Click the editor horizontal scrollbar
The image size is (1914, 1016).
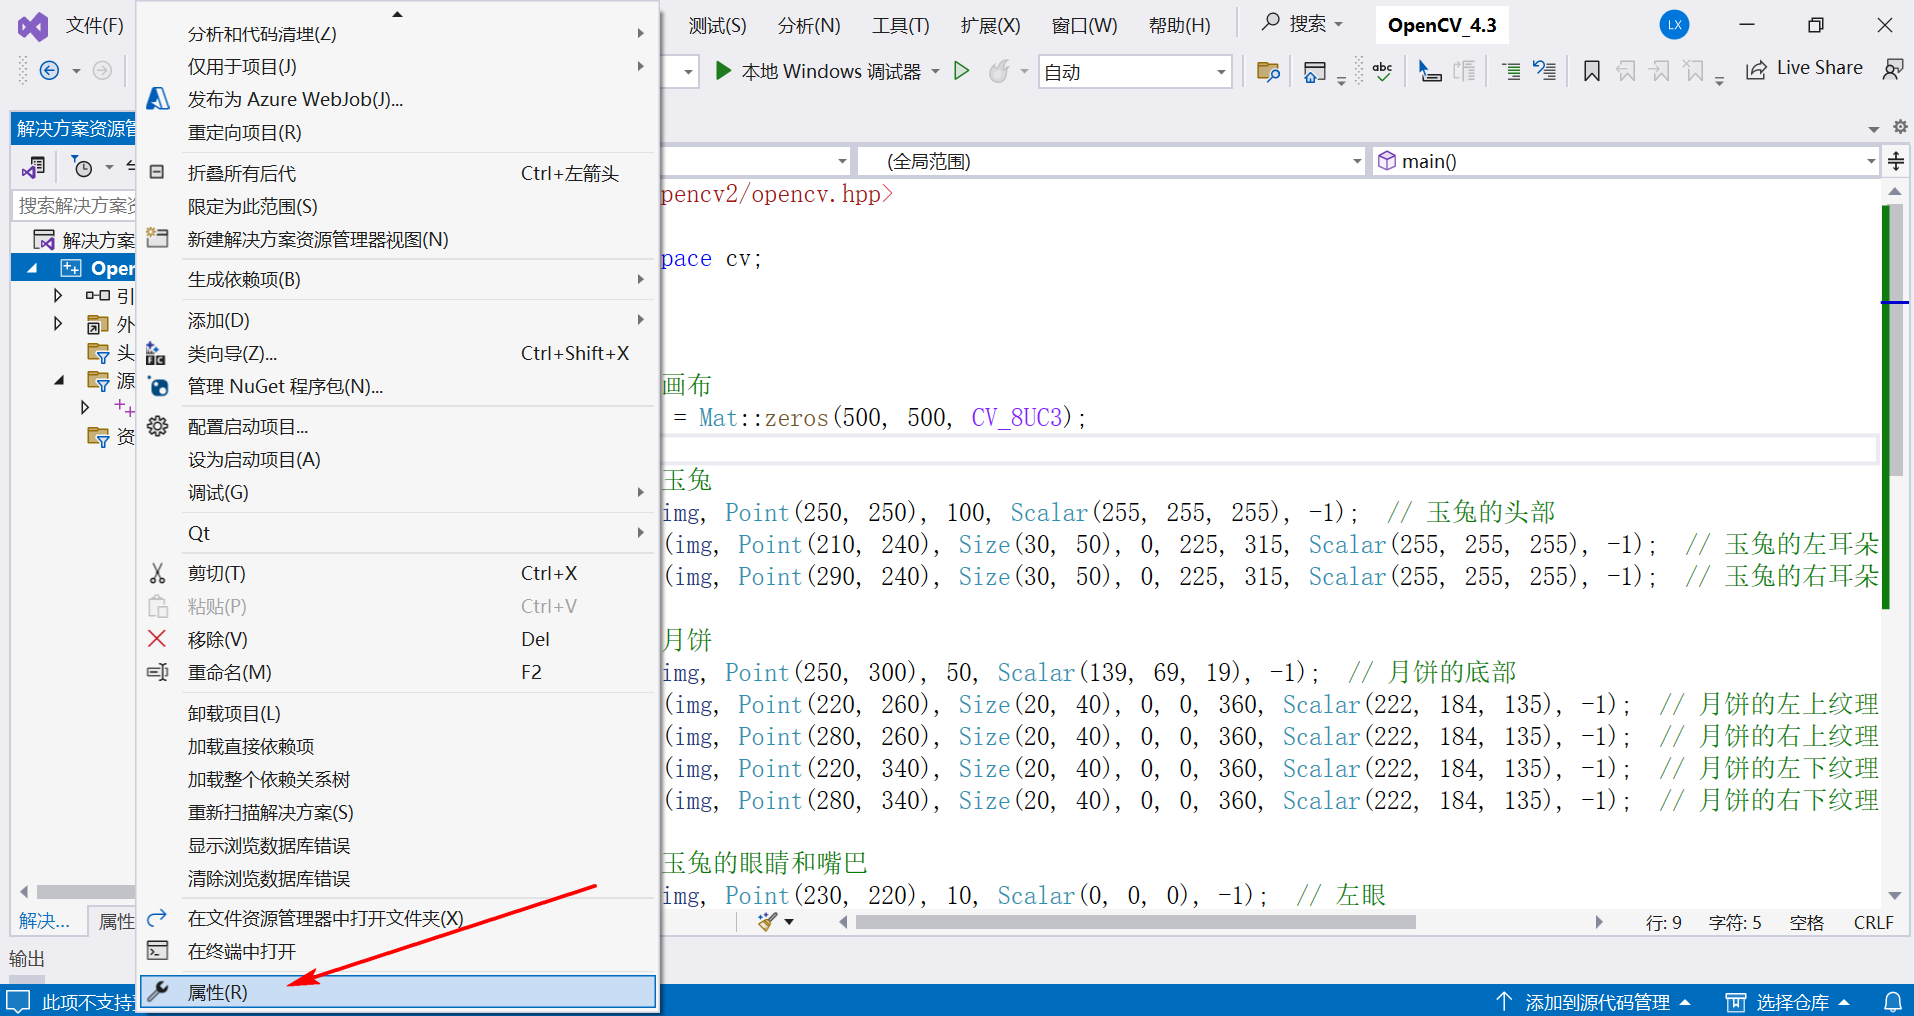point(1135,922)
